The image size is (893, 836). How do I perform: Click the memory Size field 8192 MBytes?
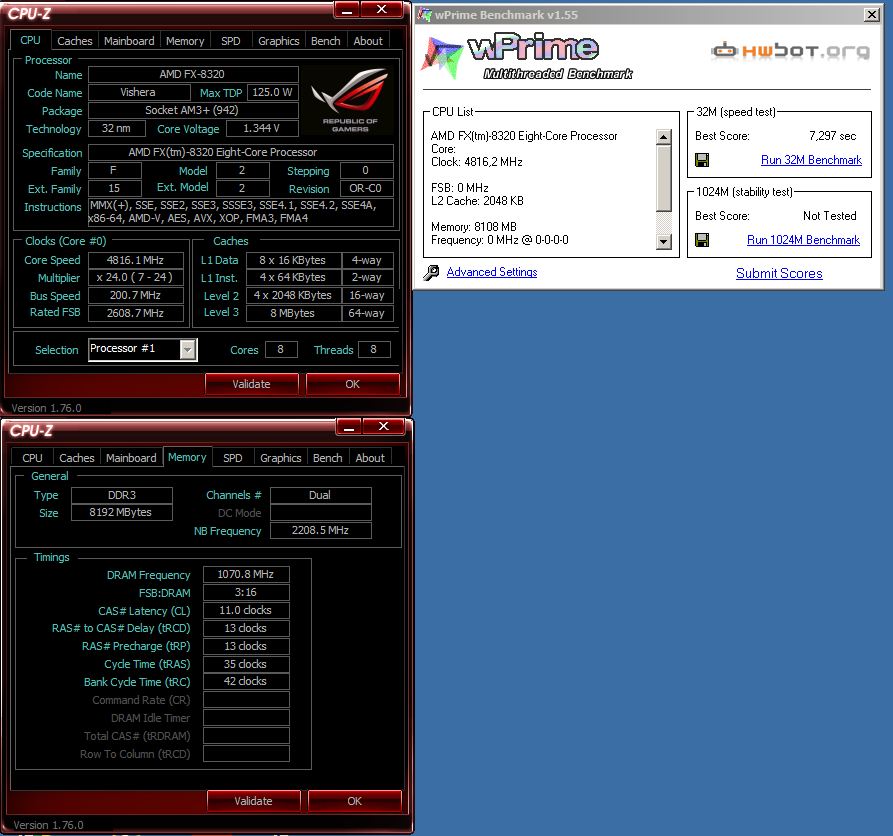[x=121, y=512]
